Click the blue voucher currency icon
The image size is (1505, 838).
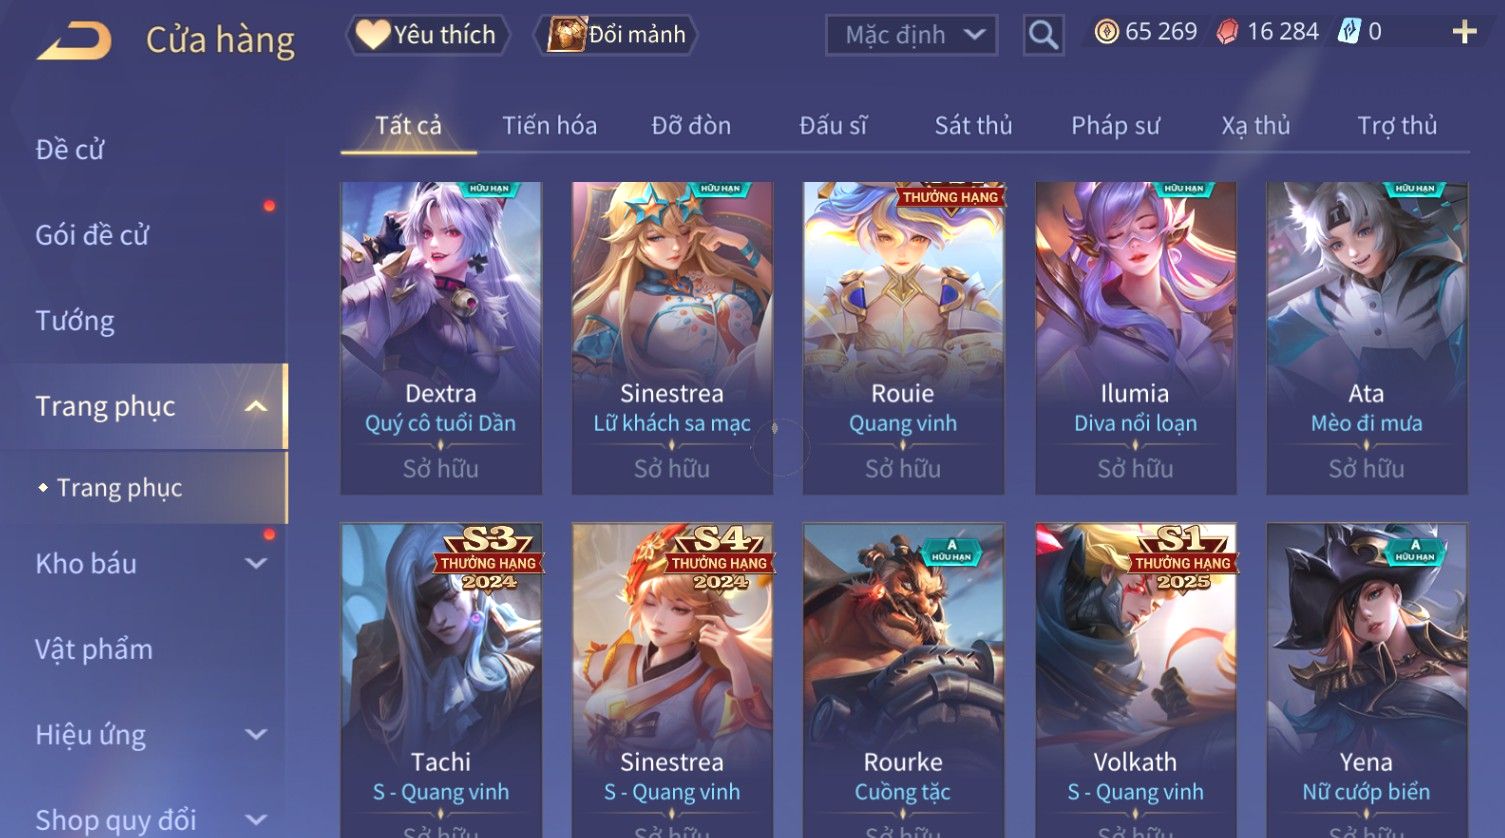click(x=1349, y=32)
